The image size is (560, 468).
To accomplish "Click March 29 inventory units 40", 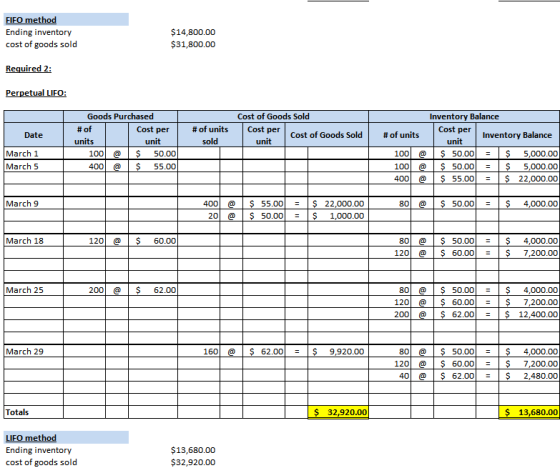I will tap(390, 376).
